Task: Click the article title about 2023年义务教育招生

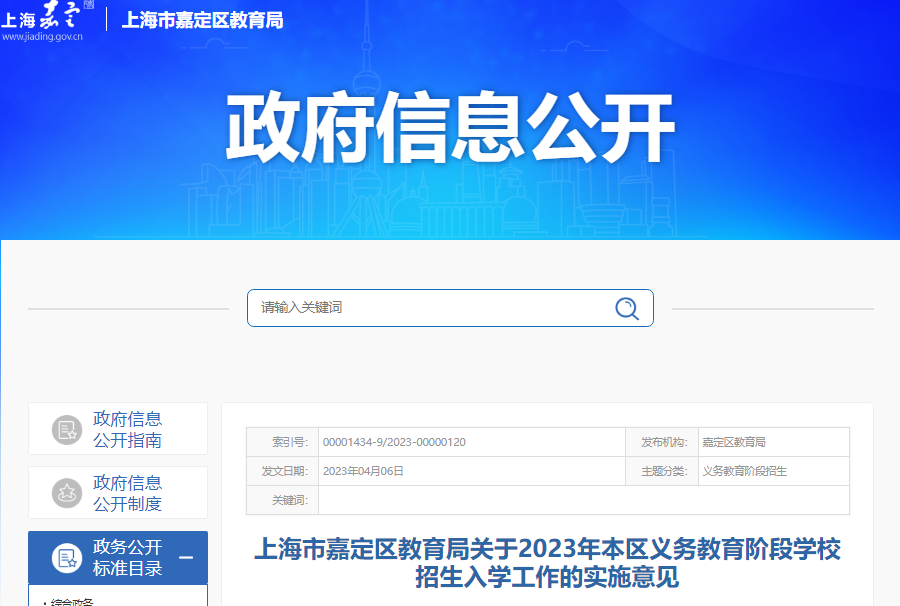Action: click(x=547, y=563)
